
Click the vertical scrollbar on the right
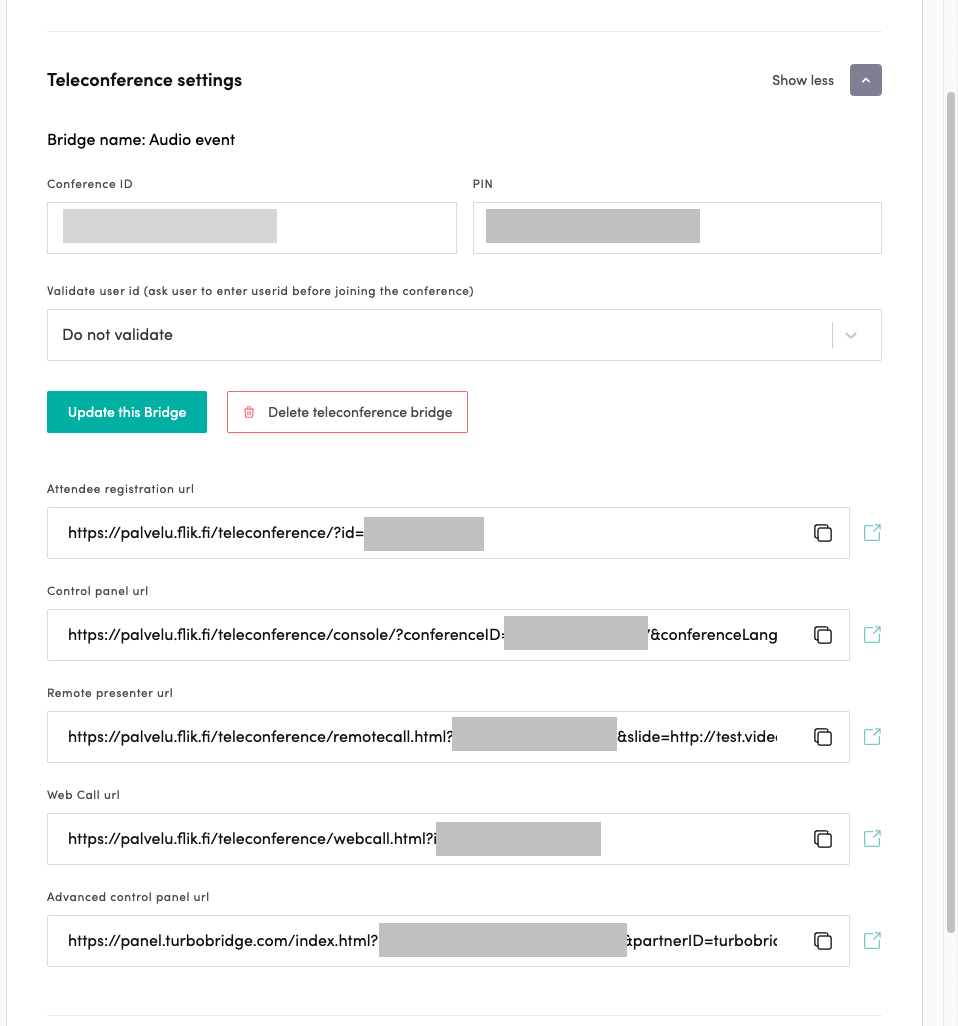pyautogui.click(x=950, y=500)
